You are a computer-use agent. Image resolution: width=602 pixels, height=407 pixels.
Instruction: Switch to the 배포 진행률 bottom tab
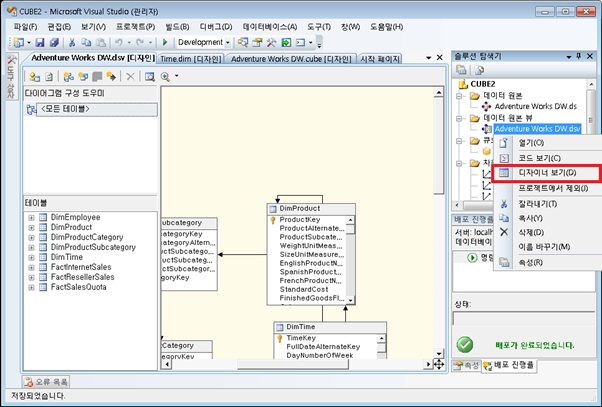tap(509, 365)
